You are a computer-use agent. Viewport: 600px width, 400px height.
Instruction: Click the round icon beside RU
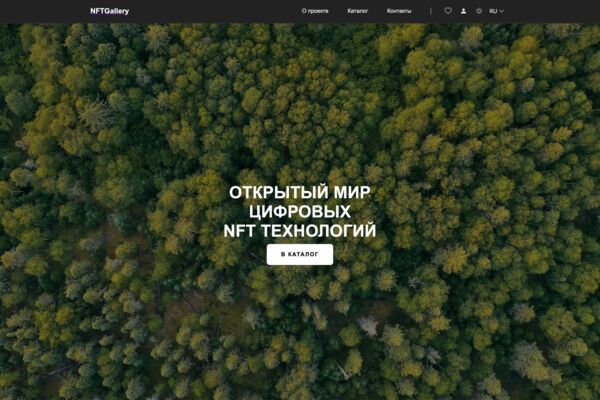click(479, 11)
